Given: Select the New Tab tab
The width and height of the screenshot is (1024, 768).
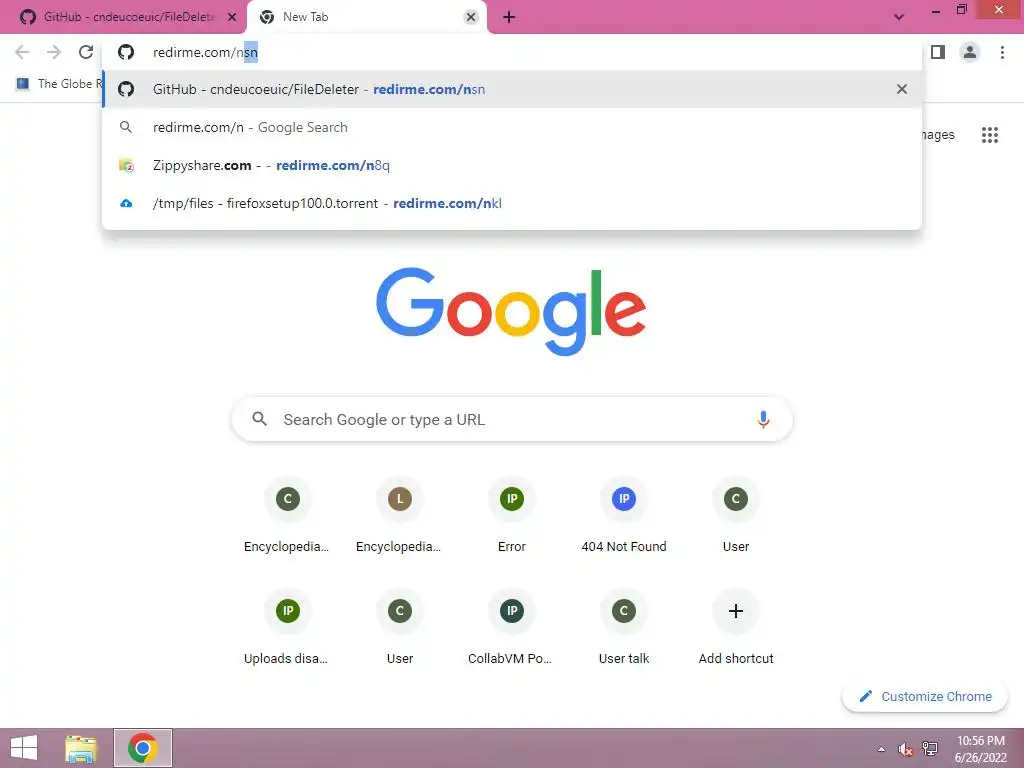Looking at the screenshot, I should [x=366, y=17].
